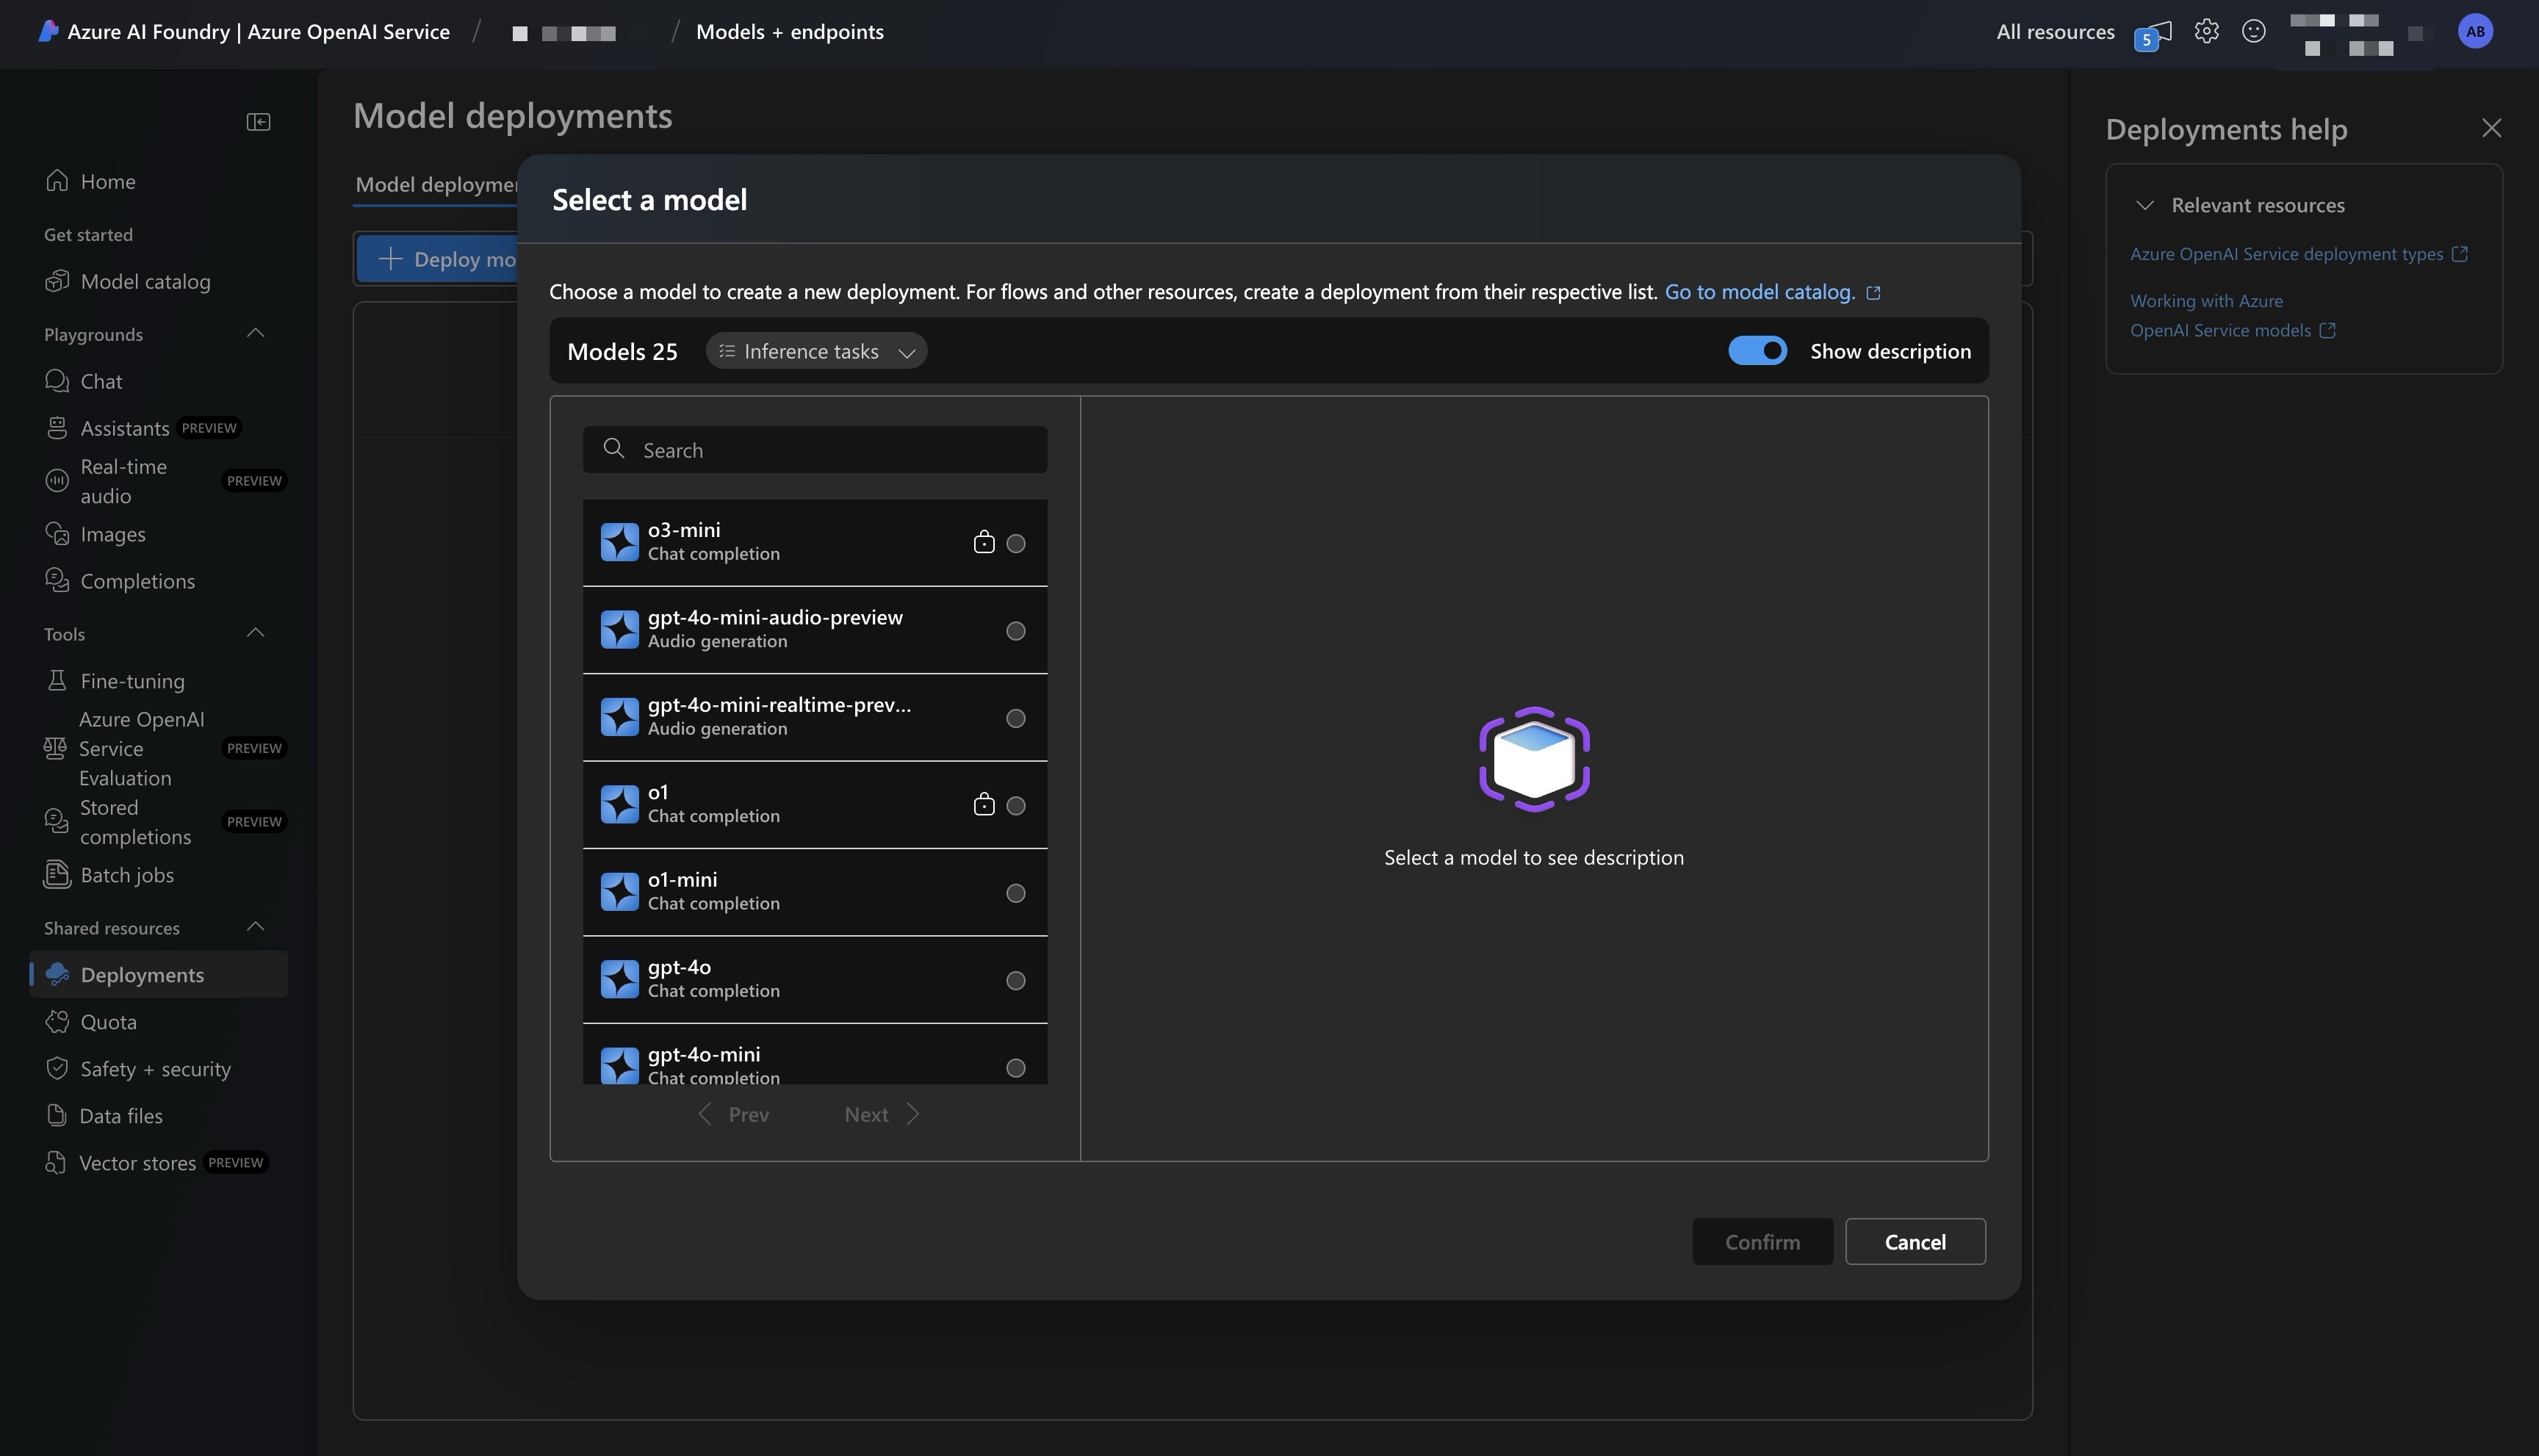Click the Batch jobs sidebar icon

(57, 875)
